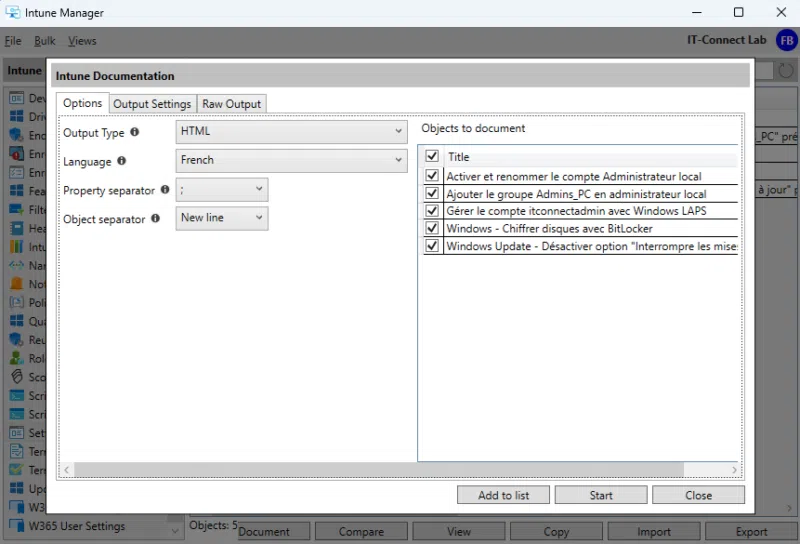
Task: Toggle the Title select-all checkbox
Action: (432, 156)
